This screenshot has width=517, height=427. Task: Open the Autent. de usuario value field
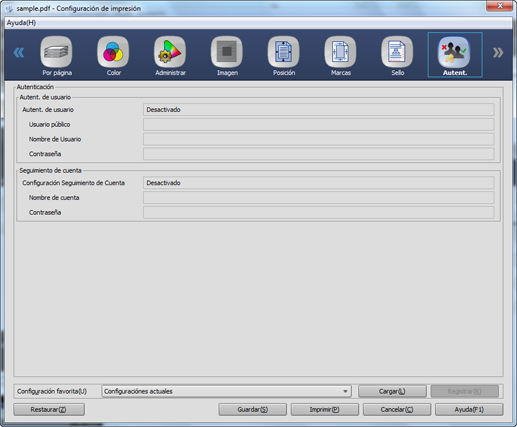(x=319, y=110)
